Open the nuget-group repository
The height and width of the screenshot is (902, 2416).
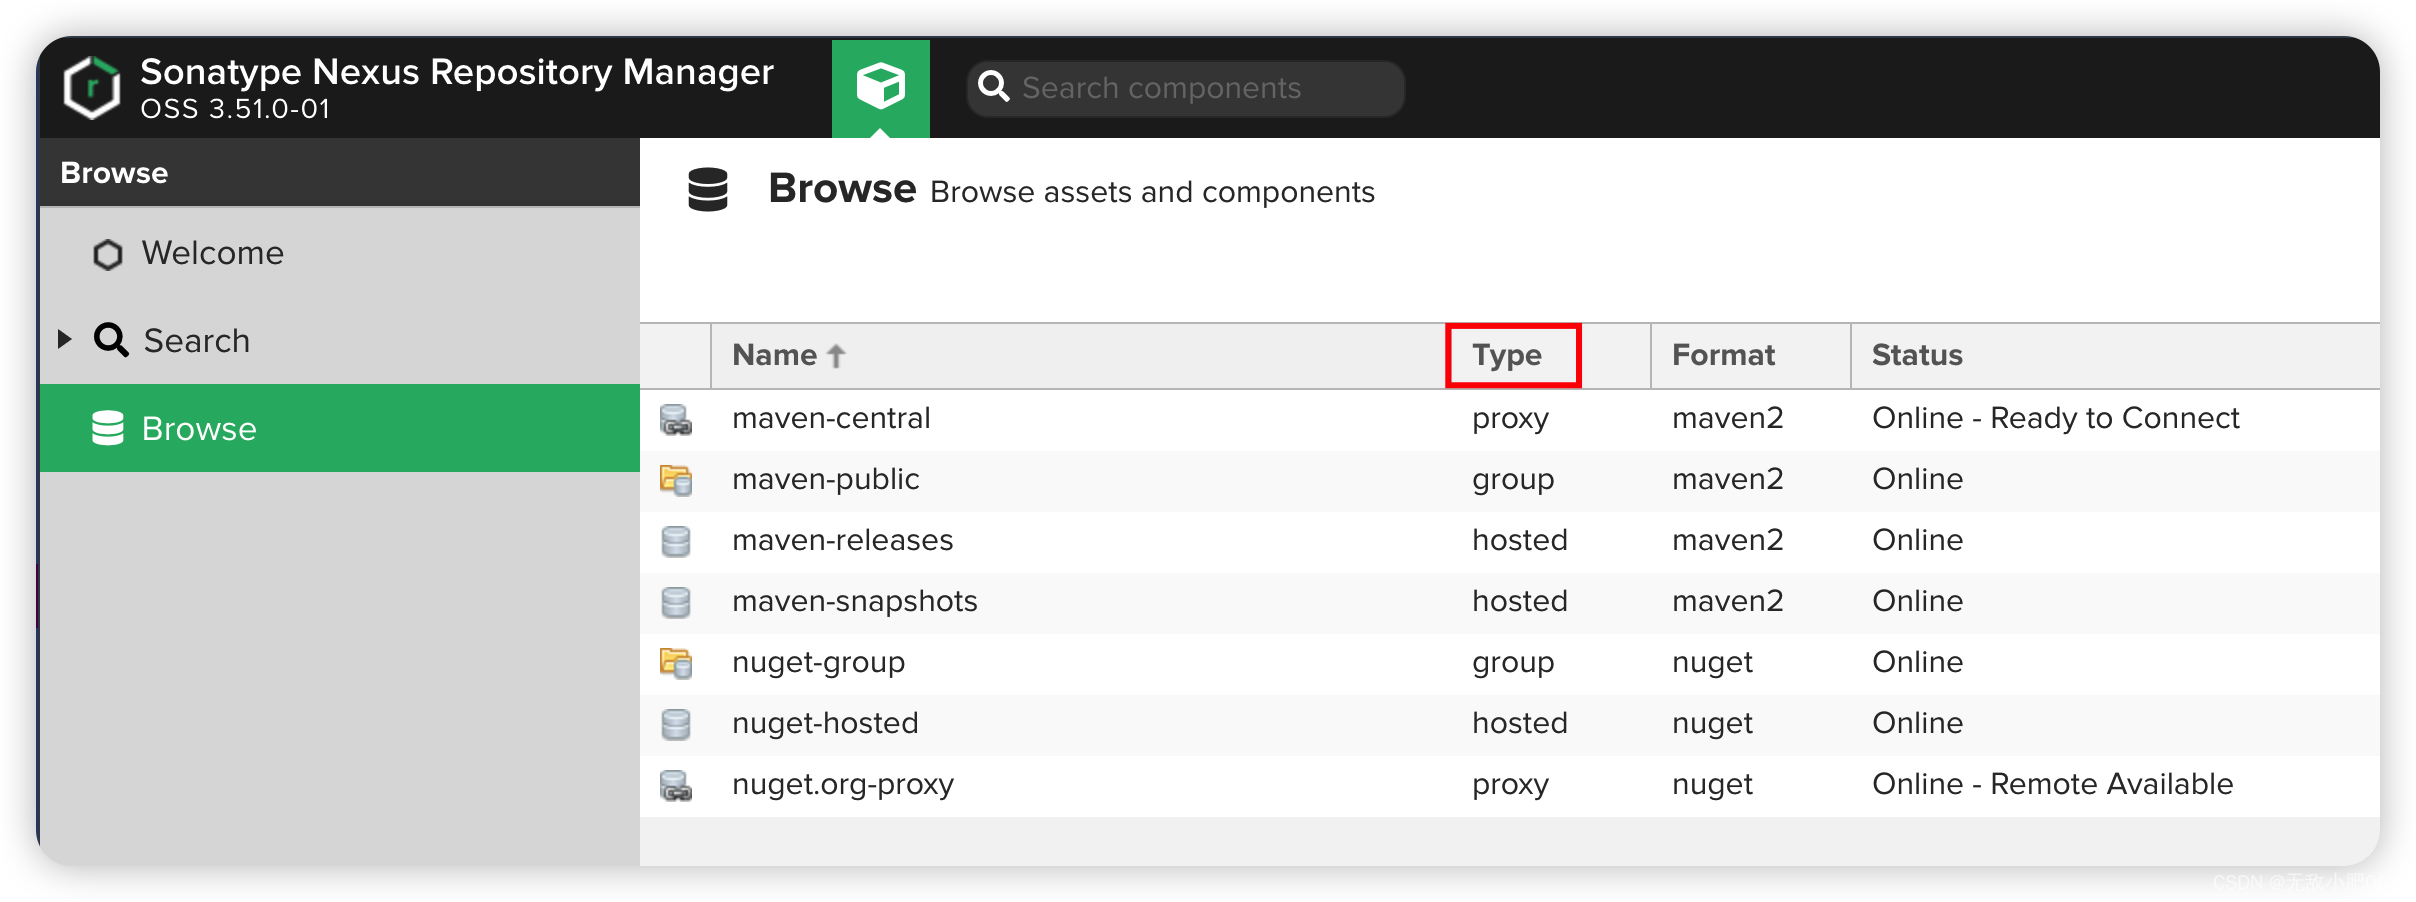pyautogui.click(x=818, y=662)
